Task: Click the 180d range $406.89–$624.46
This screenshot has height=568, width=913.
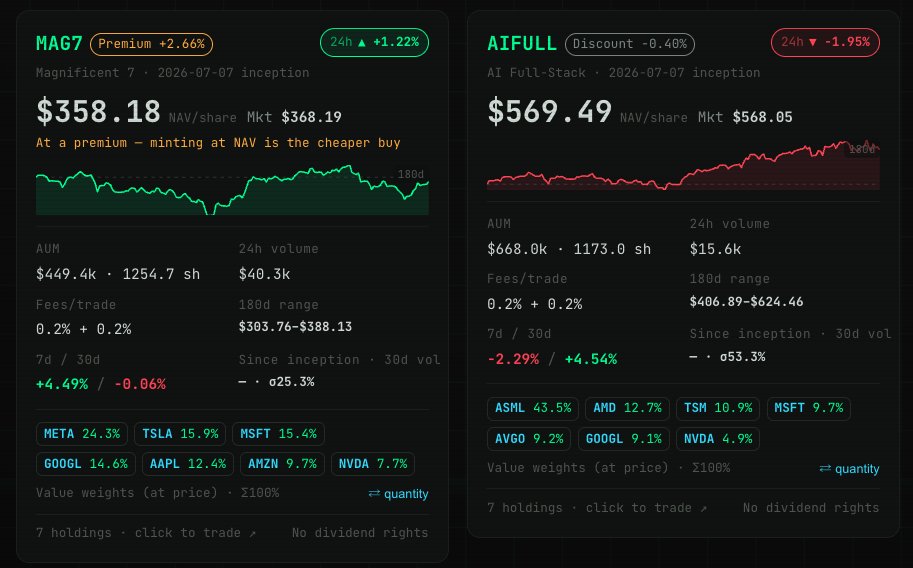Action: tap(746, 302)
